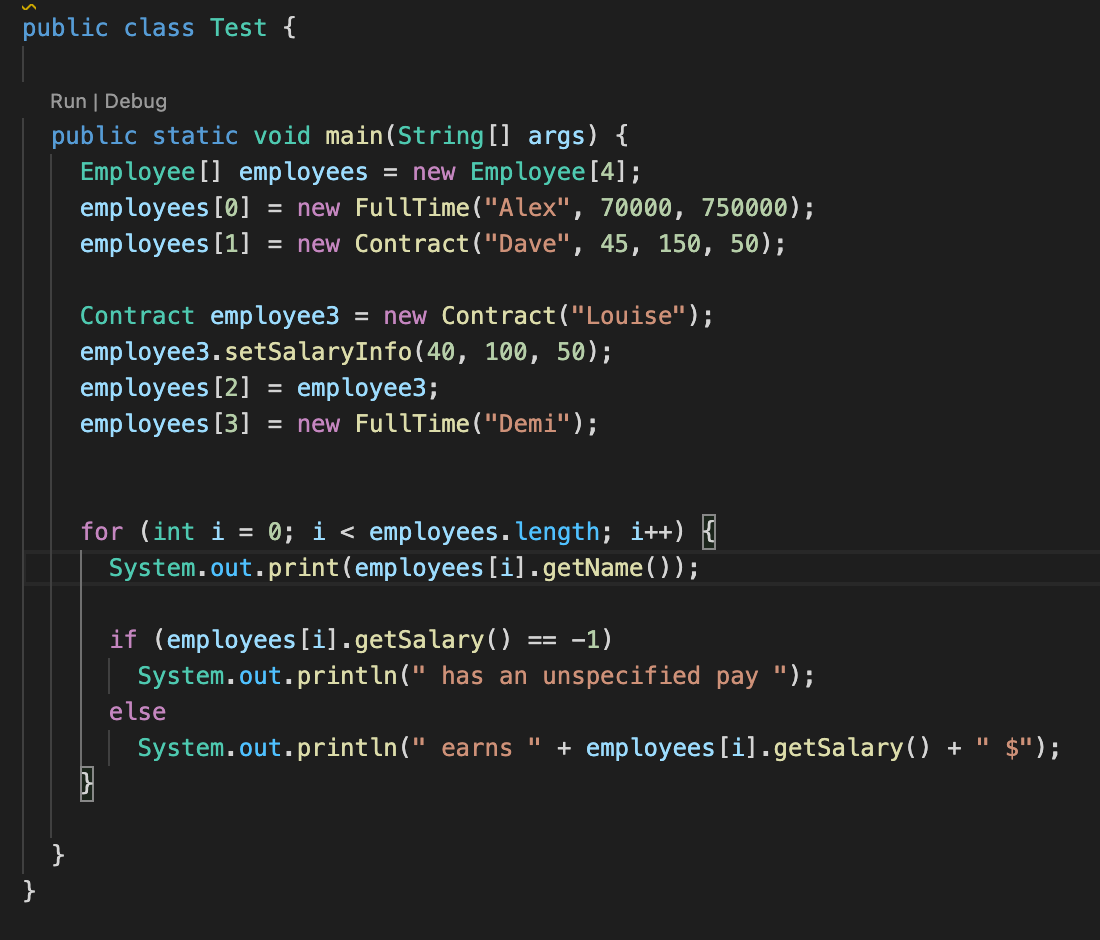Click the FullTime constructor call for Alex
Screen dimensions: 1100x940
coord(411,207)
